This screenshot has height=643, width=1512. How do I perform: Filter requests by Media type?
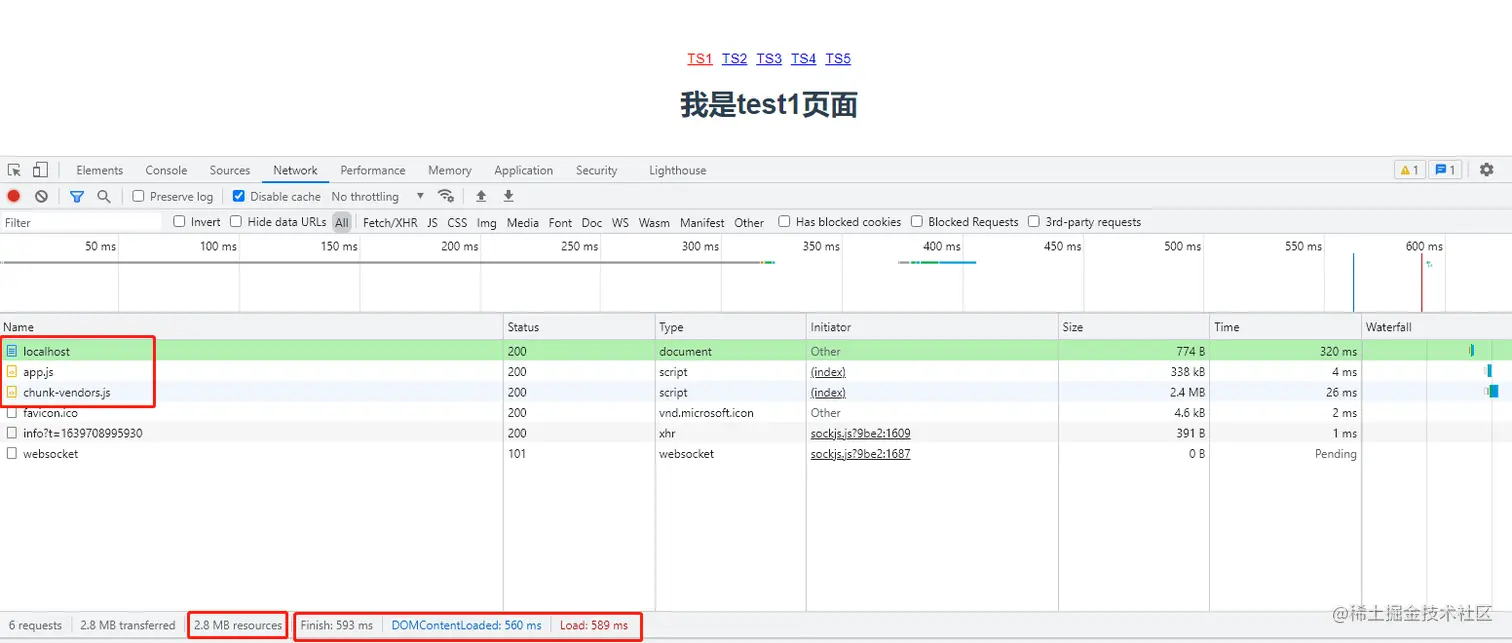tap(522, 223)
